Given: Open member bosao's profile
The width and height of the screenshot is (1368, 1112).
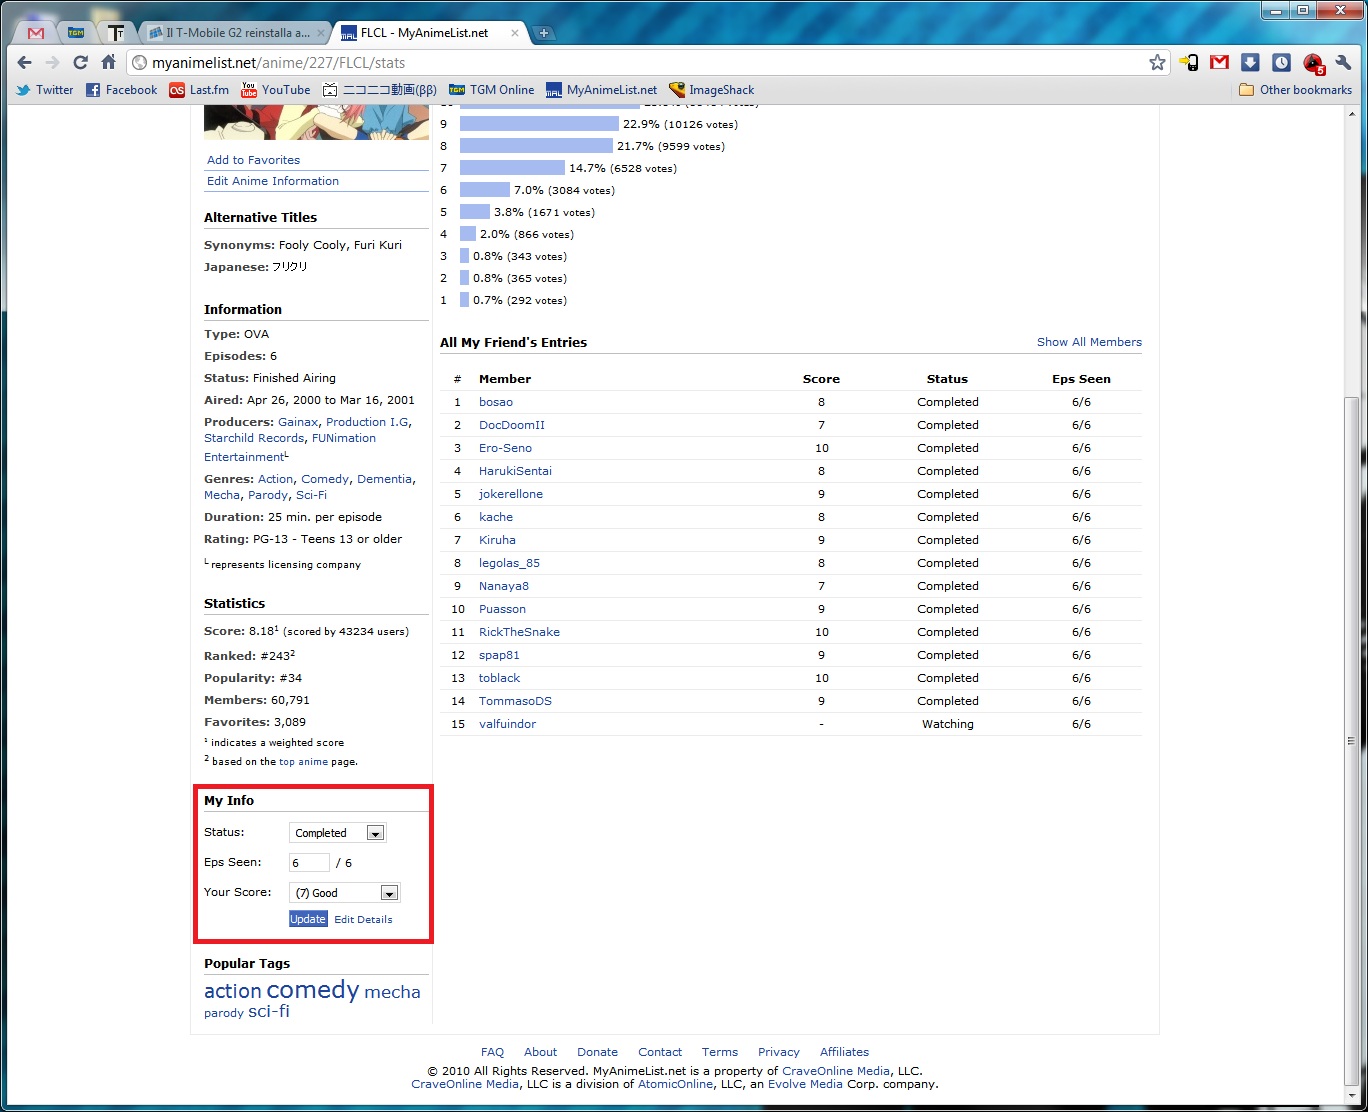Looking at the screenshot, I should [x=496, y=402].
